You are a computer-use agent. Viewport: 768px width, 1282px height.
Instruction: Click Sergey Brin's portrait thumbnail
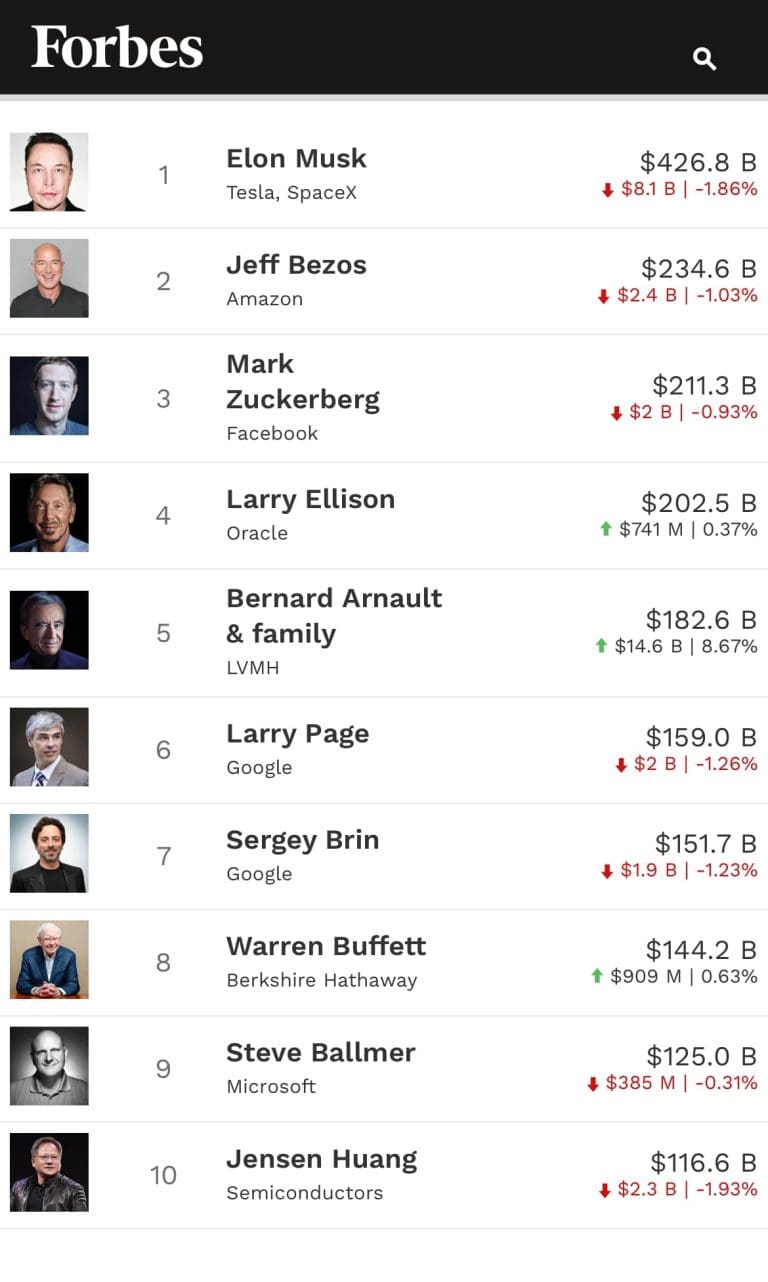click(49, 853)
